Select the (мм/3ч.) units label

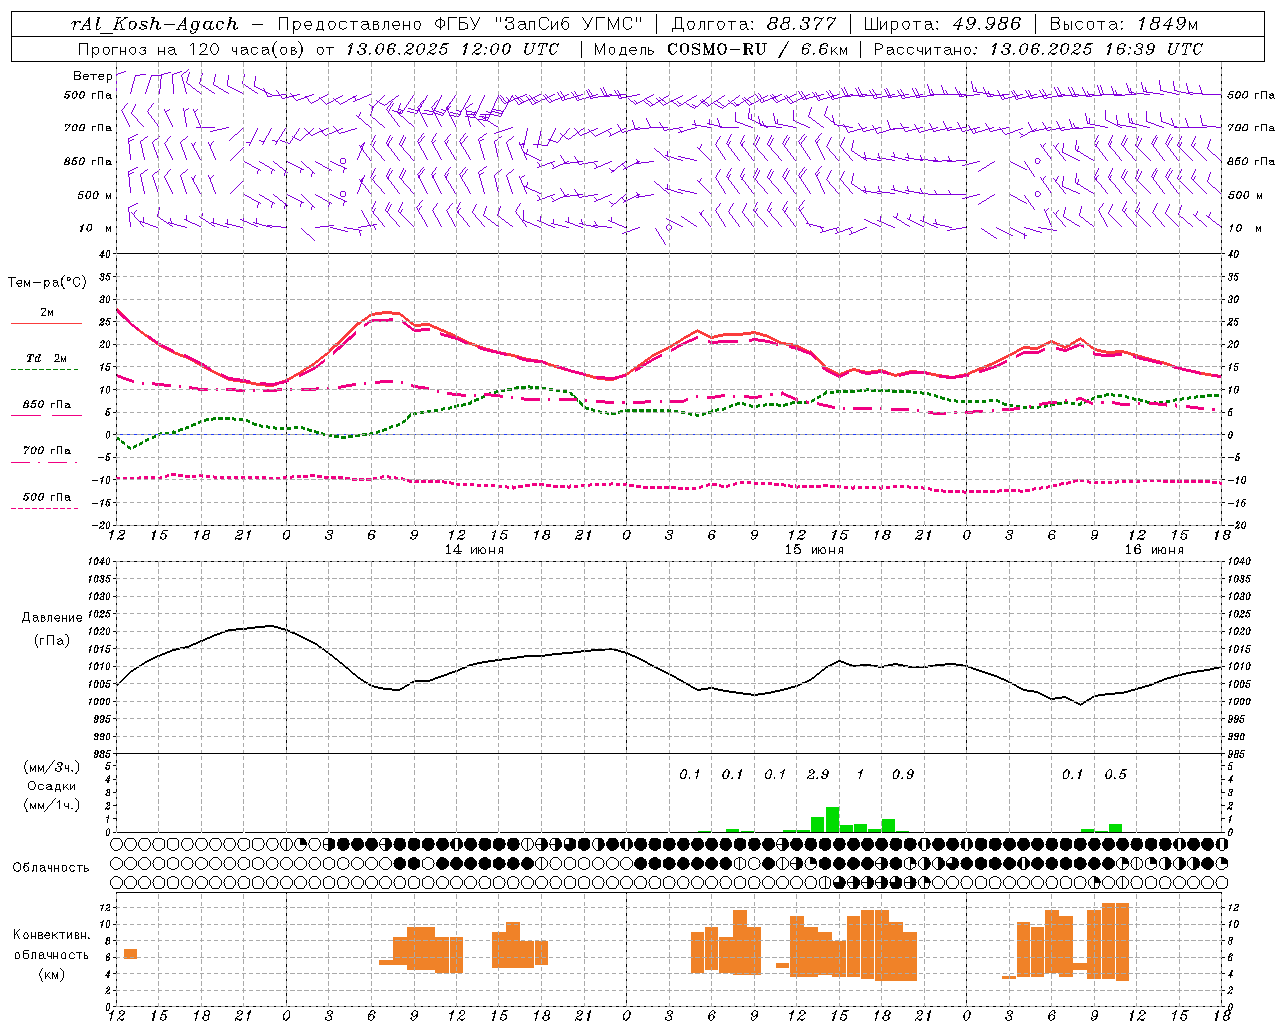[52, 767]
